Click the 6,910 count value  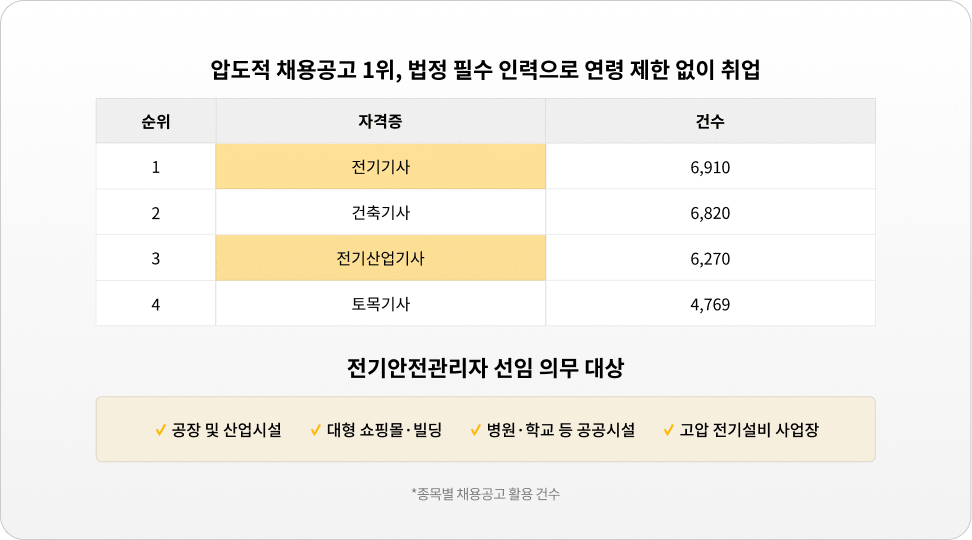coord(710,167)
